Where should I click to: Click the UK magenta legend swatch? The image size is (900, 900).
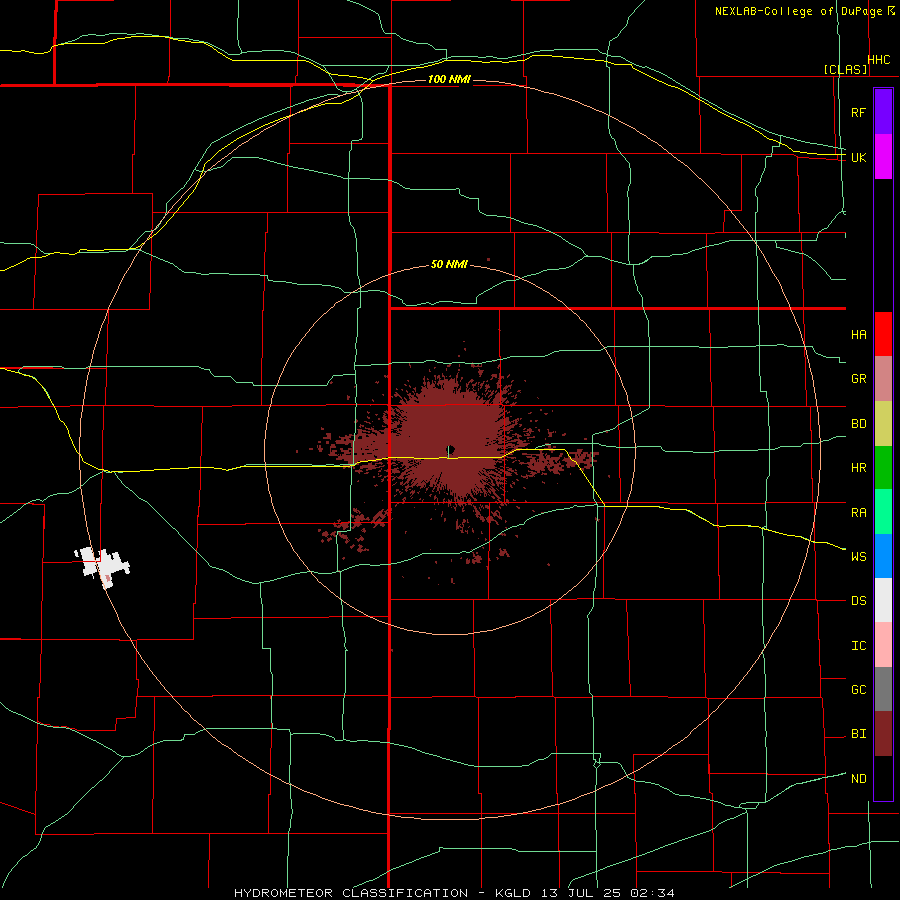point(883,157)
